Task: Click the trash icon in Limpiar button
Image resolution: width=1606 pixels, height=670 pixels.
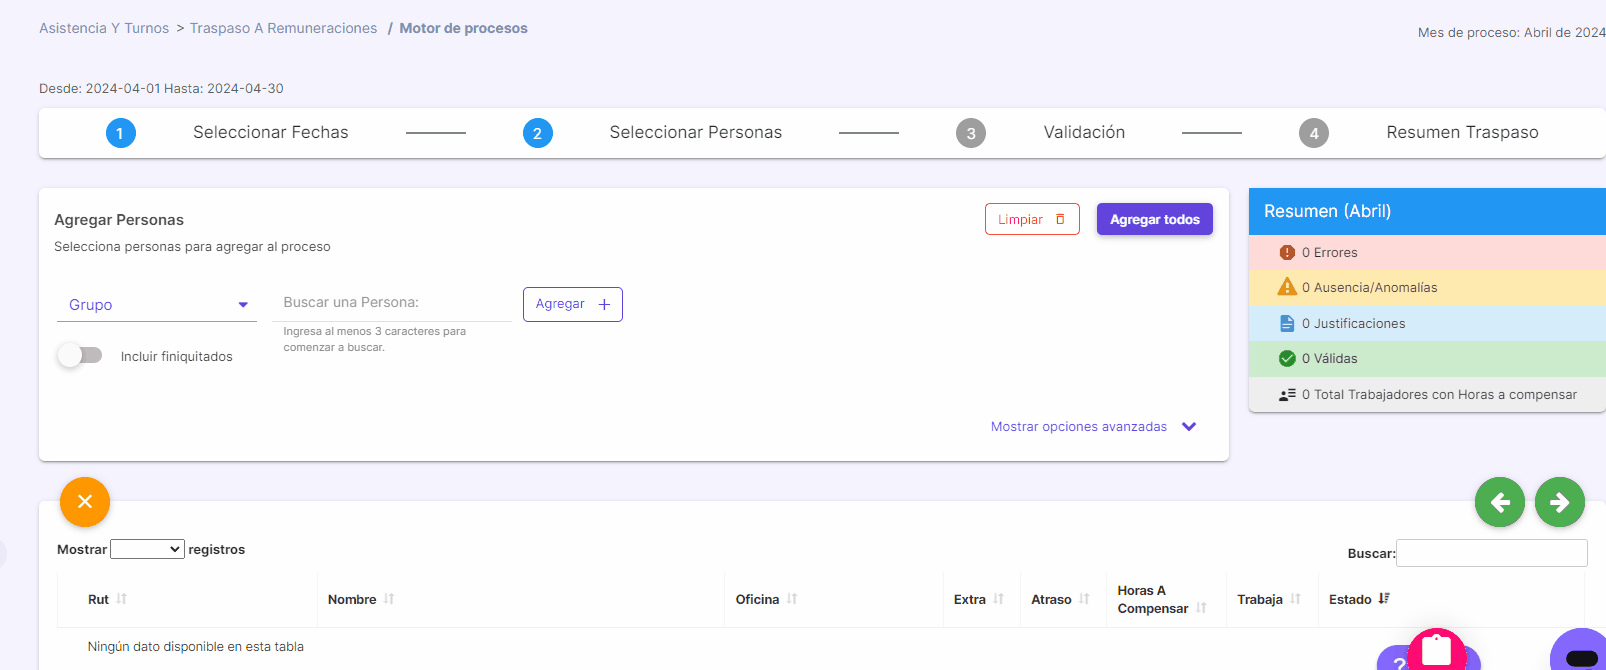Action: pyautogui.click(x=1060, y=219)
